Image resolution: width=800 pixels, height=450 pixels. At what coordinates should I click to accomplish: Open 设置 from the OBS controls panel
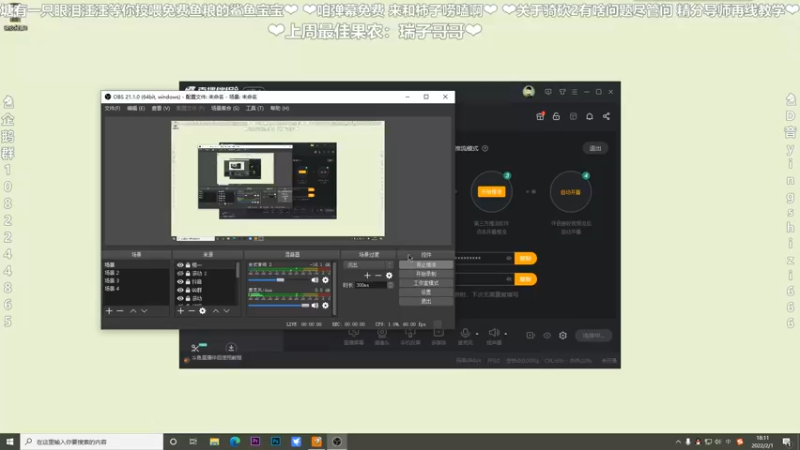(426, 292)
